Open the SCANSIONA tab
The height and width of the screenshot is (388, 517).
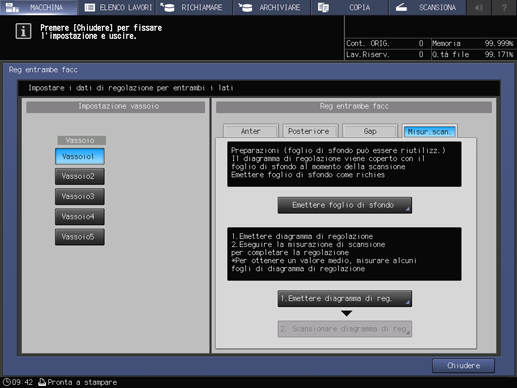(427, 7)
